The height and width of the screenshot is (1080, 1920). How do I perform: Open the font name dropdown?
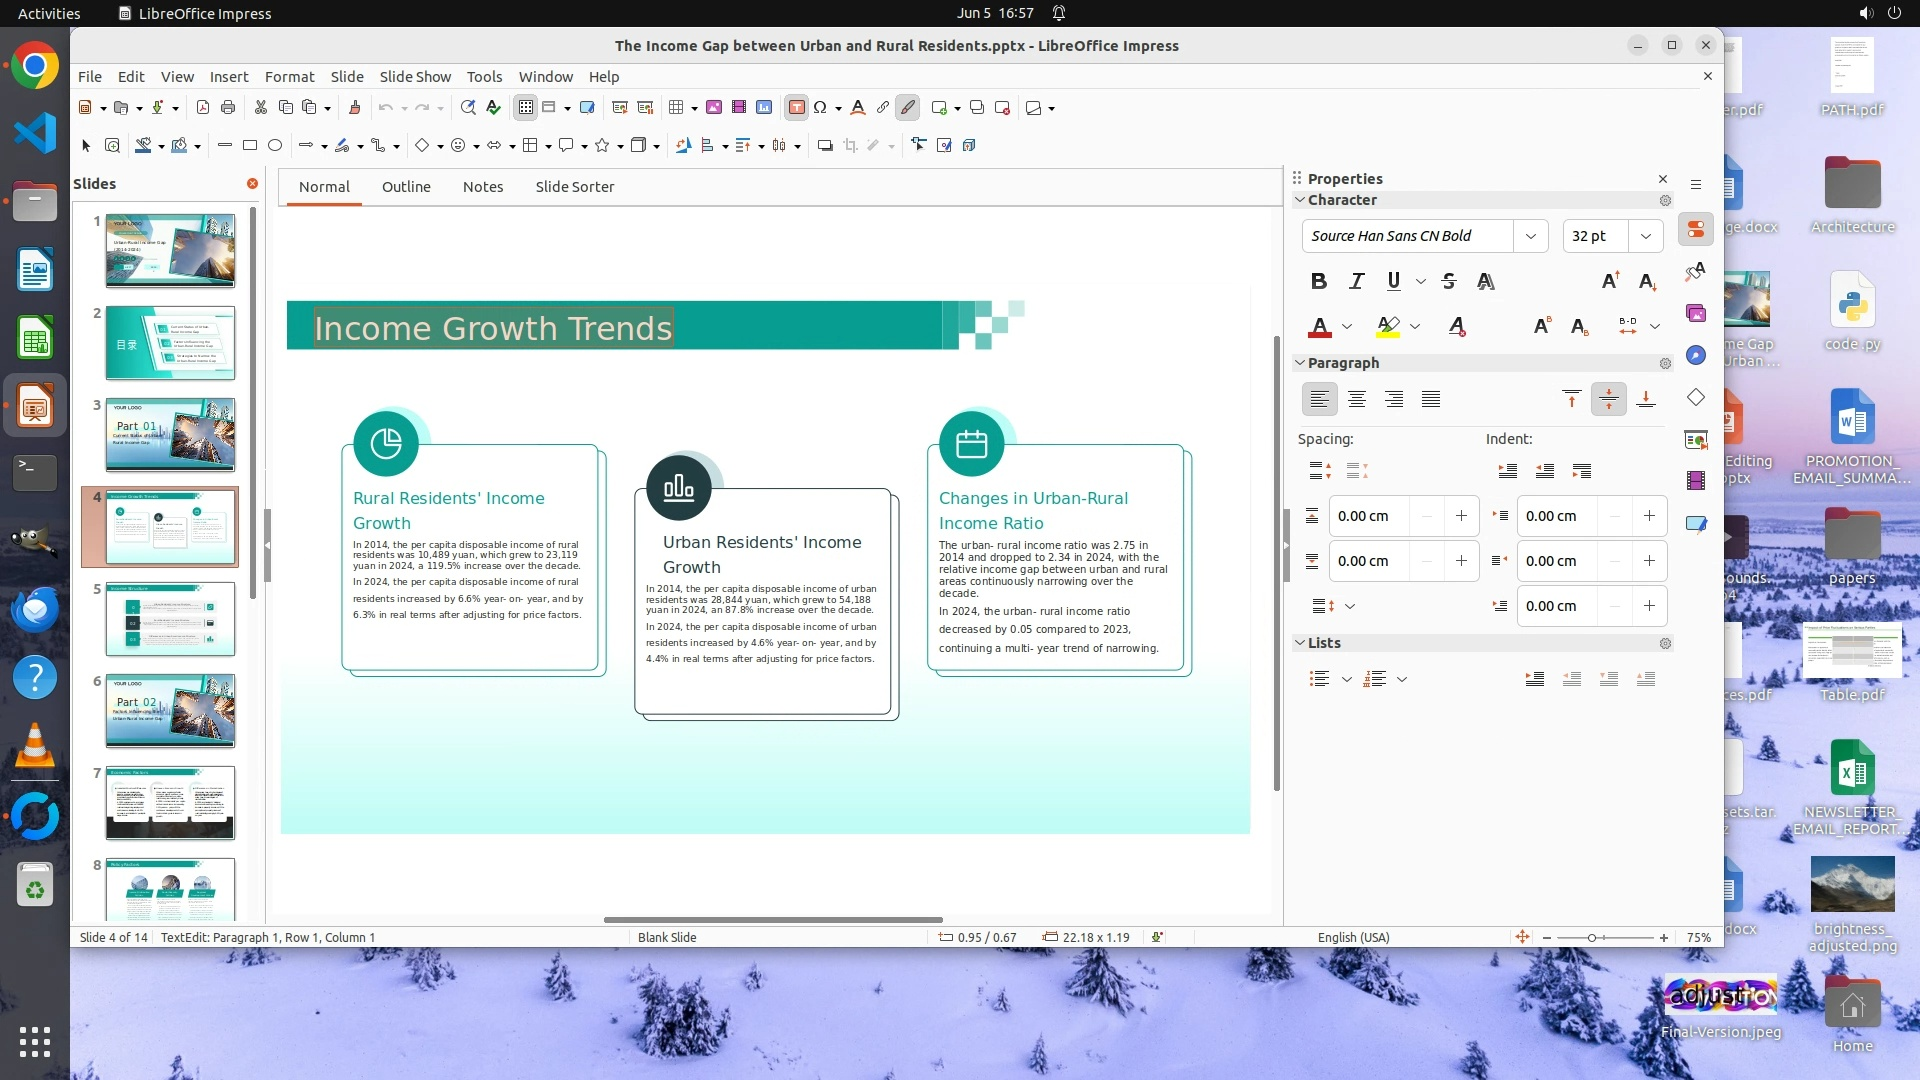pyautogui.click(x=1530, y=236)
